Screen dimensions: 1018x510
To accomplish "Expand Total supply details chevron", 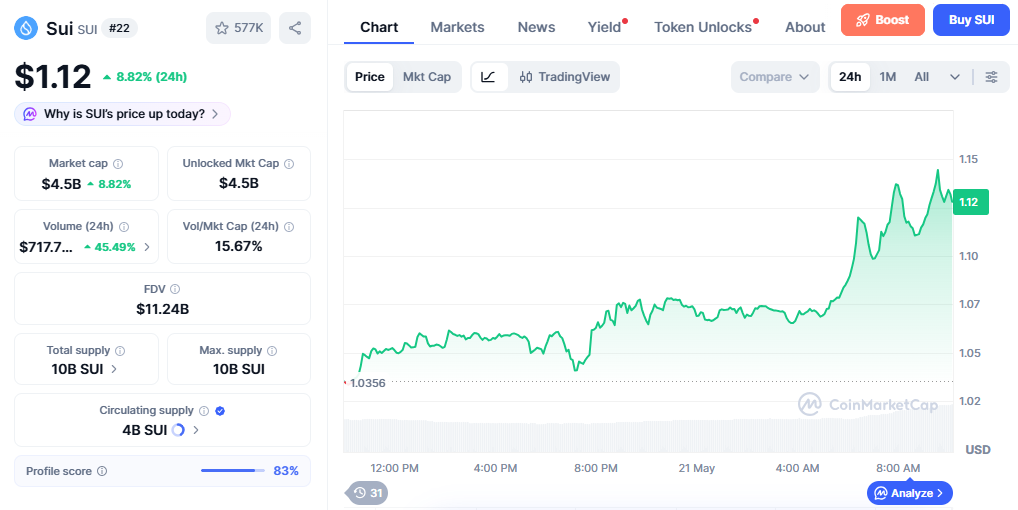I will 114,369.
